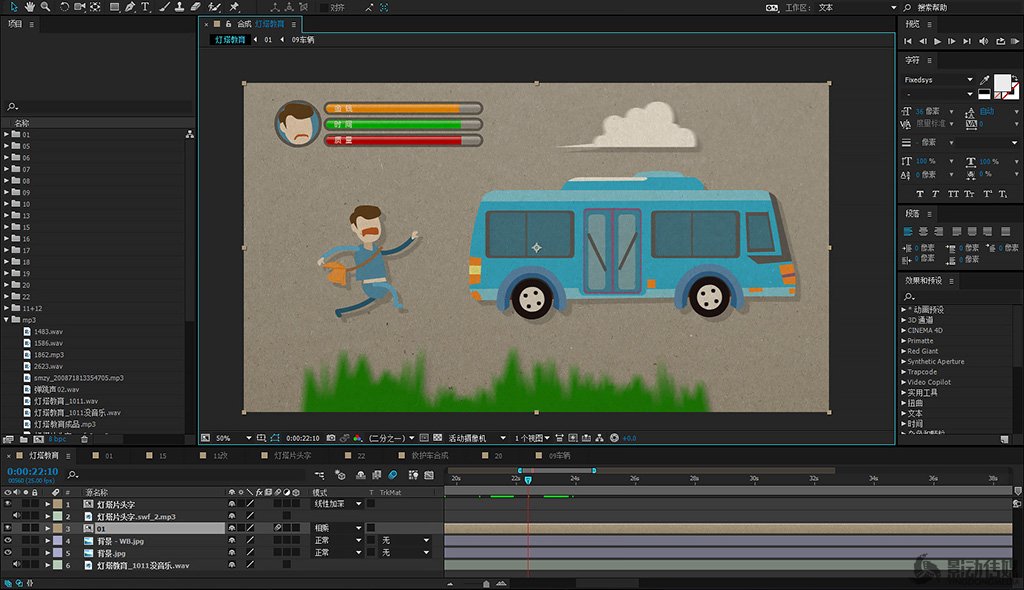Select the Horizontal Type tool
The height and width of the screenshot is (590, 1024).
click(146, 7)
